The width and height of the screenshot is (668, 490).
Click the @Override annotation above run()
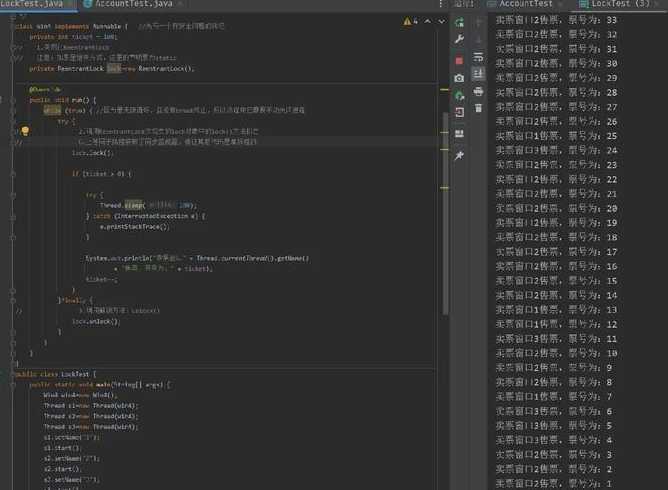(45, 89)
